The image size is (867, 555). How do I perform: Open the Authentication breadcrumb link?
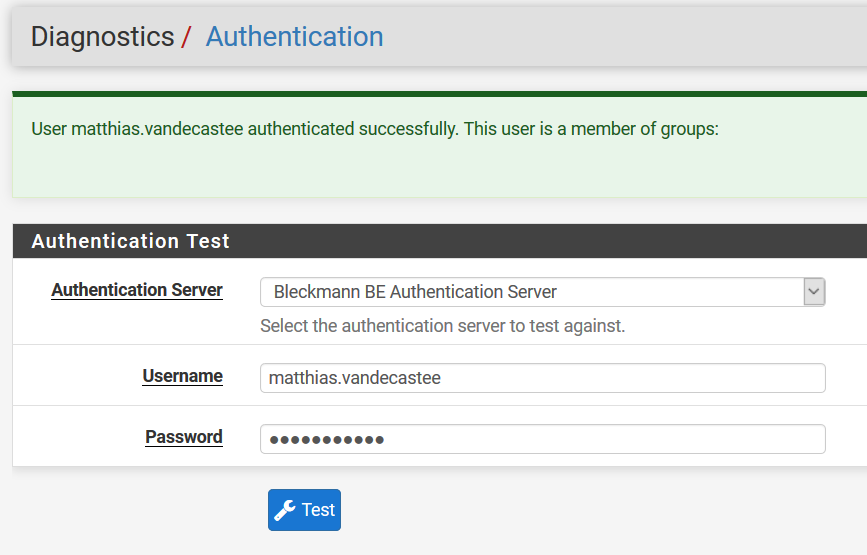(294, 37)
